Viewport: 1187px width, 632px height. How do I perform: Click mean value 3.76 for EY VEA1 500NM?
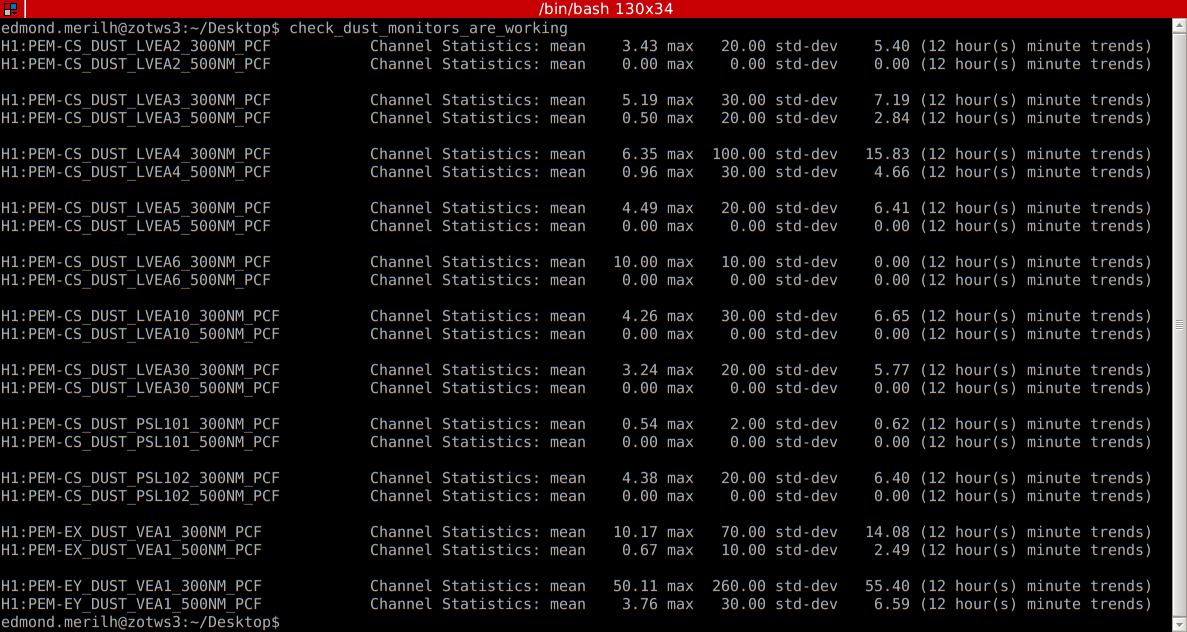point(640,604)
